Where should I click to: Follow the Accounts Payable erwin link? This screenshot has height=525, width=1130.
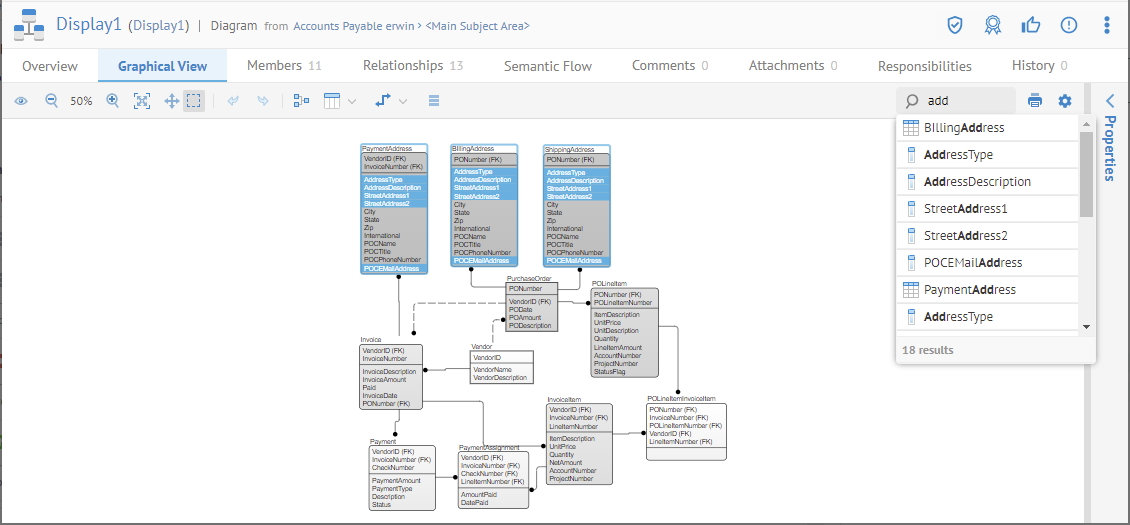355,26
